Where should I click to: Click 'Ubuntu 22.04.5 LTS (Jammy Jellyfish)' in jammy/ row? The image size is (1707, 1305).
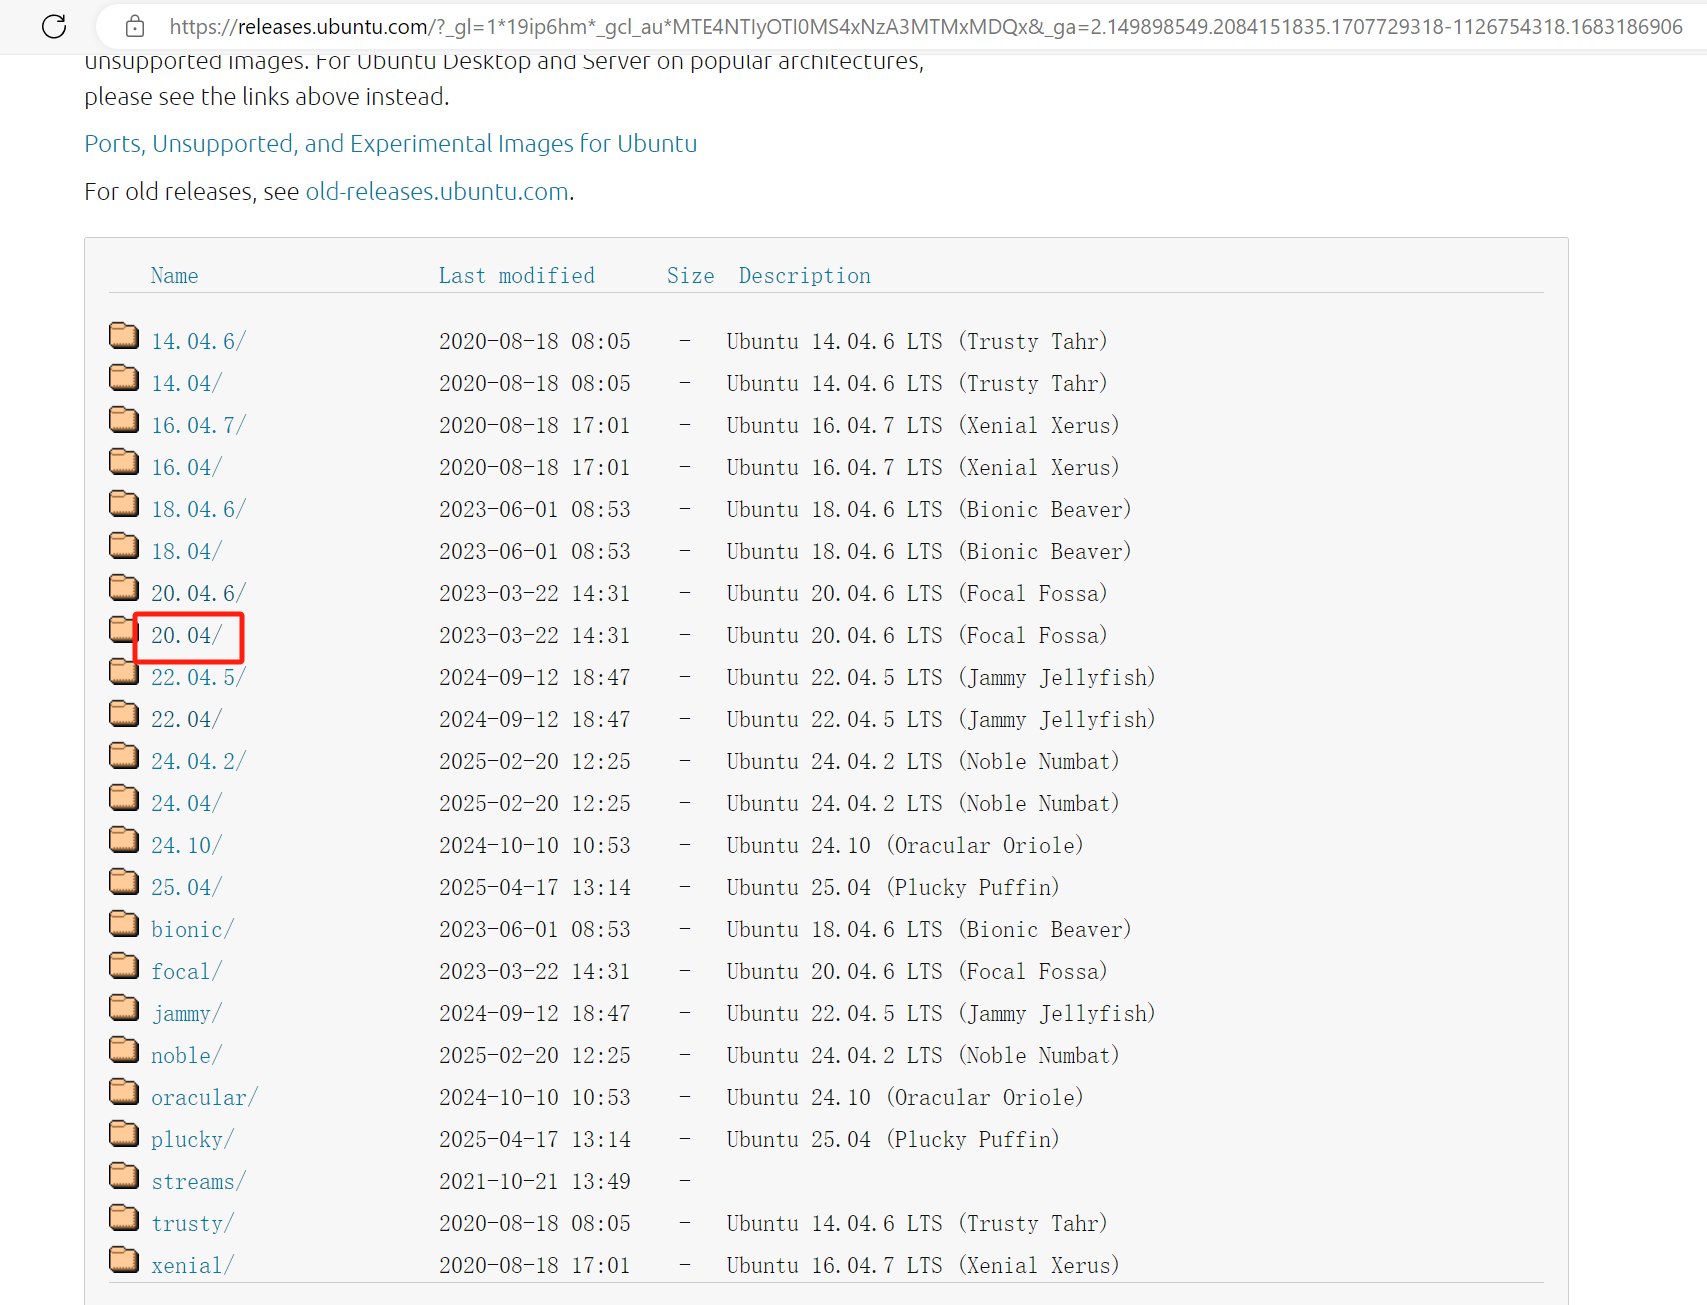click(x=941, y=1014)
